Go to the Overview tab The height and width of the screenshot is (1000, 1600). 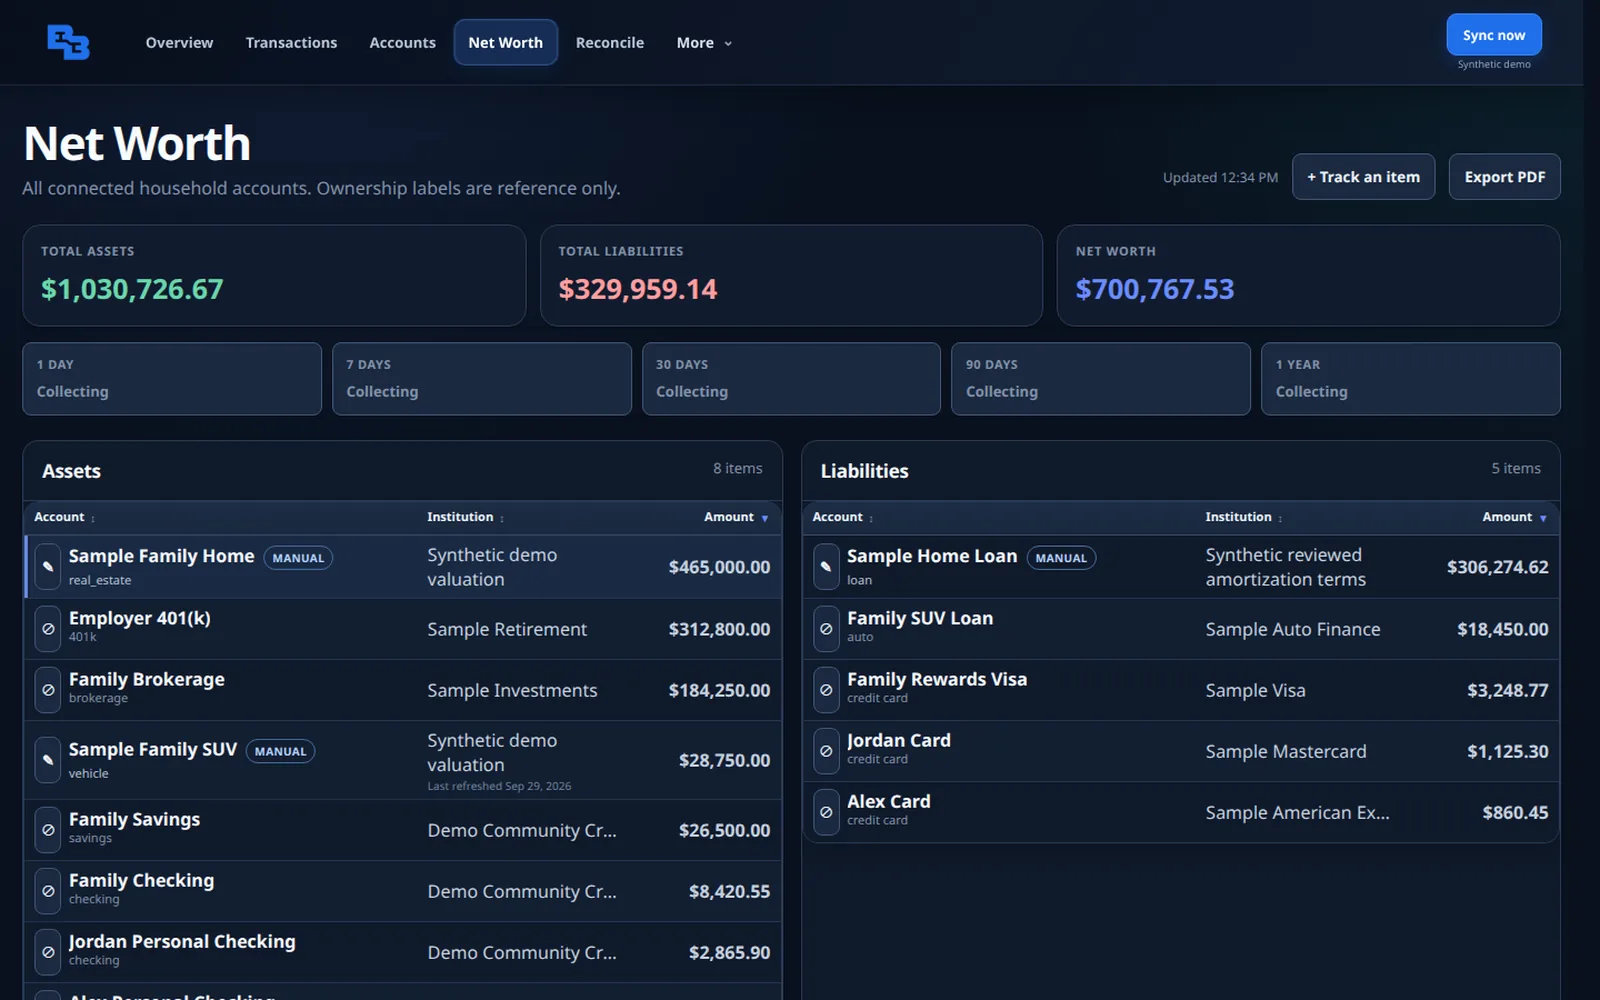pos(179,42)
